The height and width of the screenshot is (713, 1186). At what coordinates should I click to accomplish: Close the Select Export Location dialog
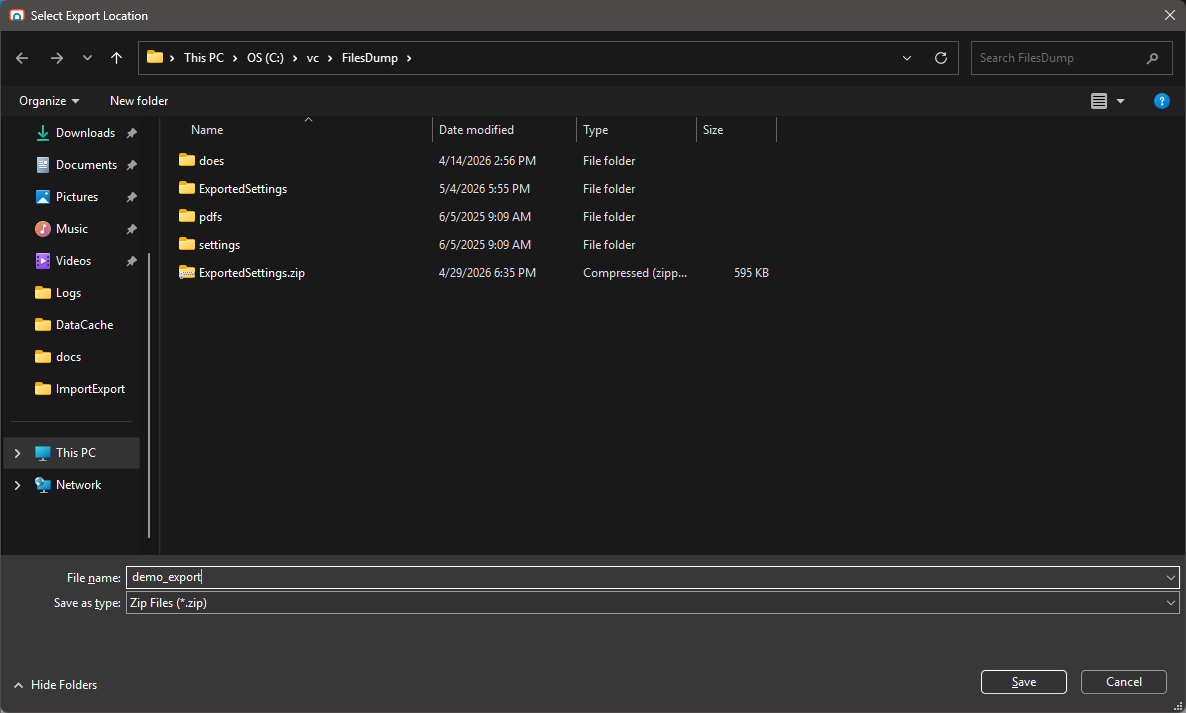pos(1169,15)
